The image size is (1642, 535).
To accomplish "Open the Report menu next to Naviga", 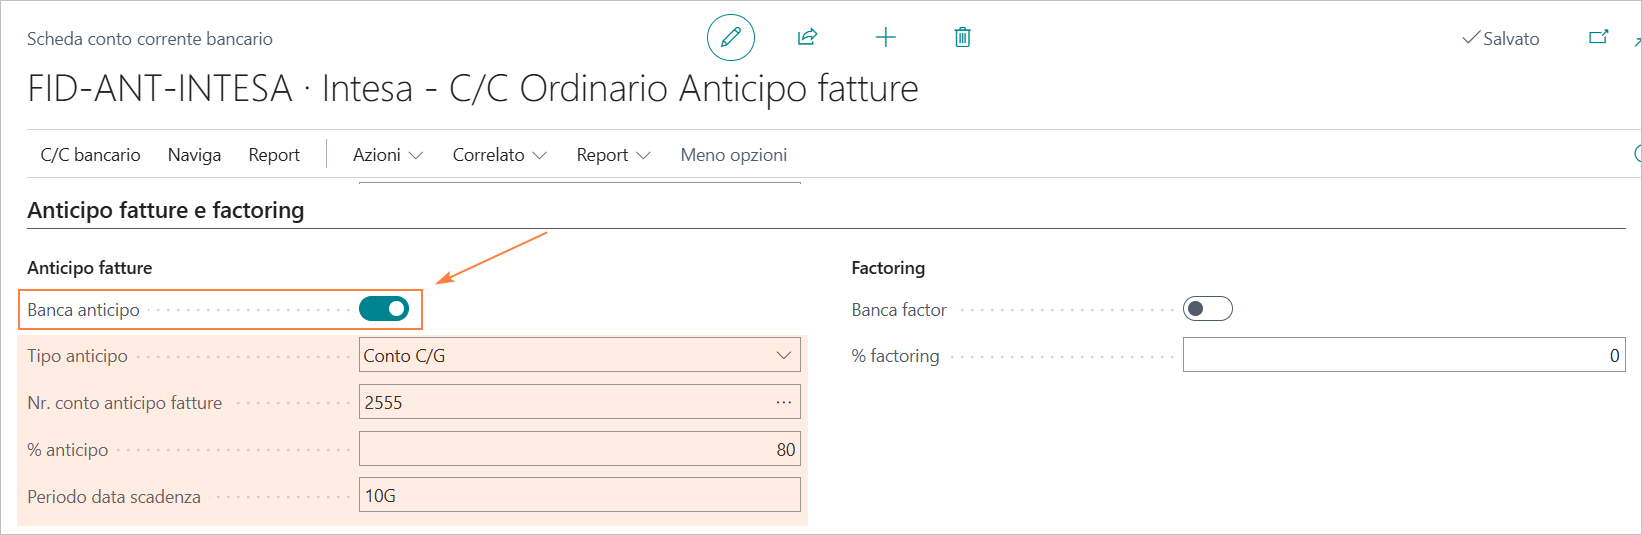I will click(x=274, y=155).
